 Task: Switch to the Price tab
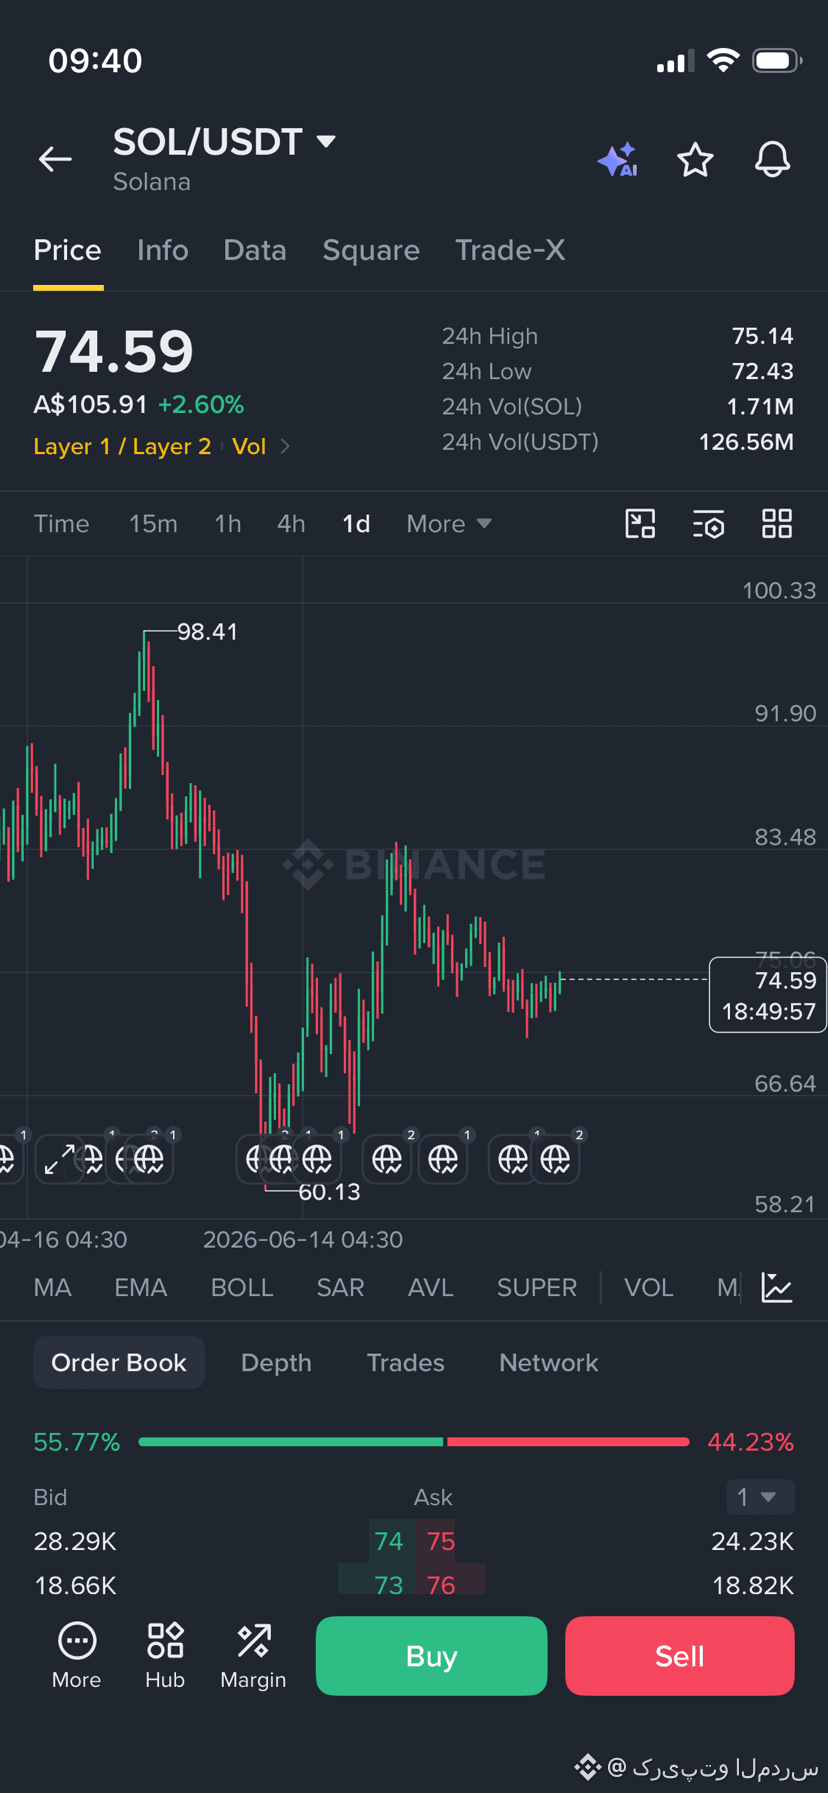[67, 250]
